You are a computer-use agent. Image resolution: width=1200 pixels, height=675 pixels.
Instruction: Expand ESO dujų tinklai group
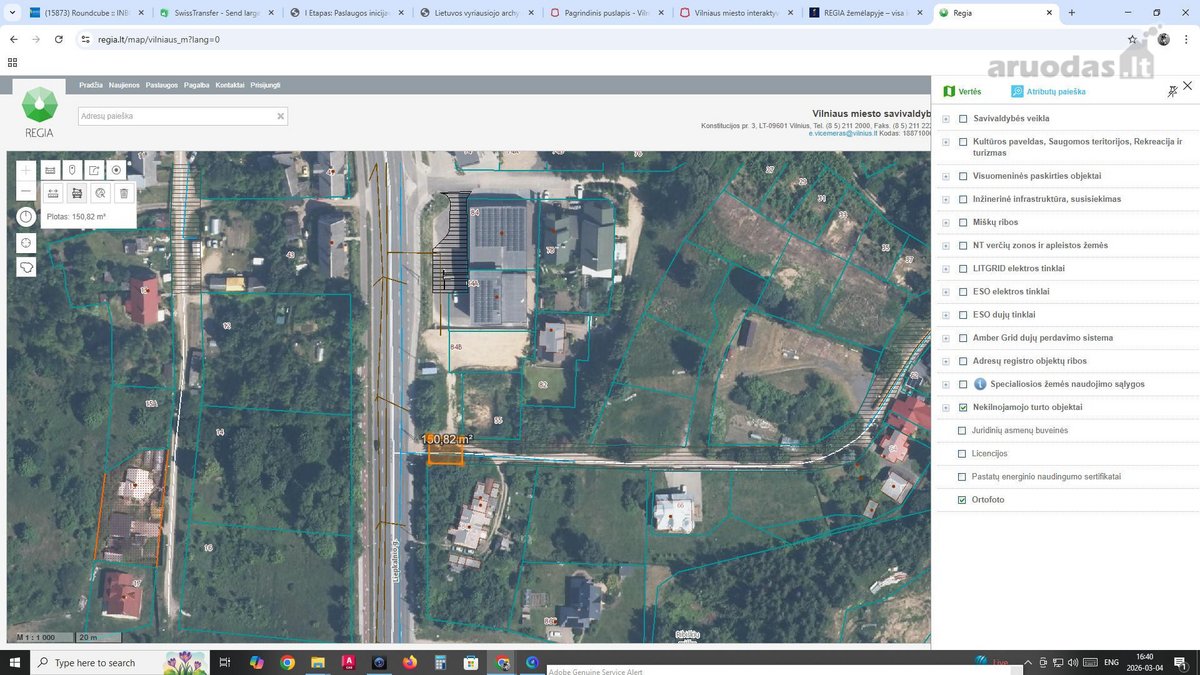(x=946, y=315)
